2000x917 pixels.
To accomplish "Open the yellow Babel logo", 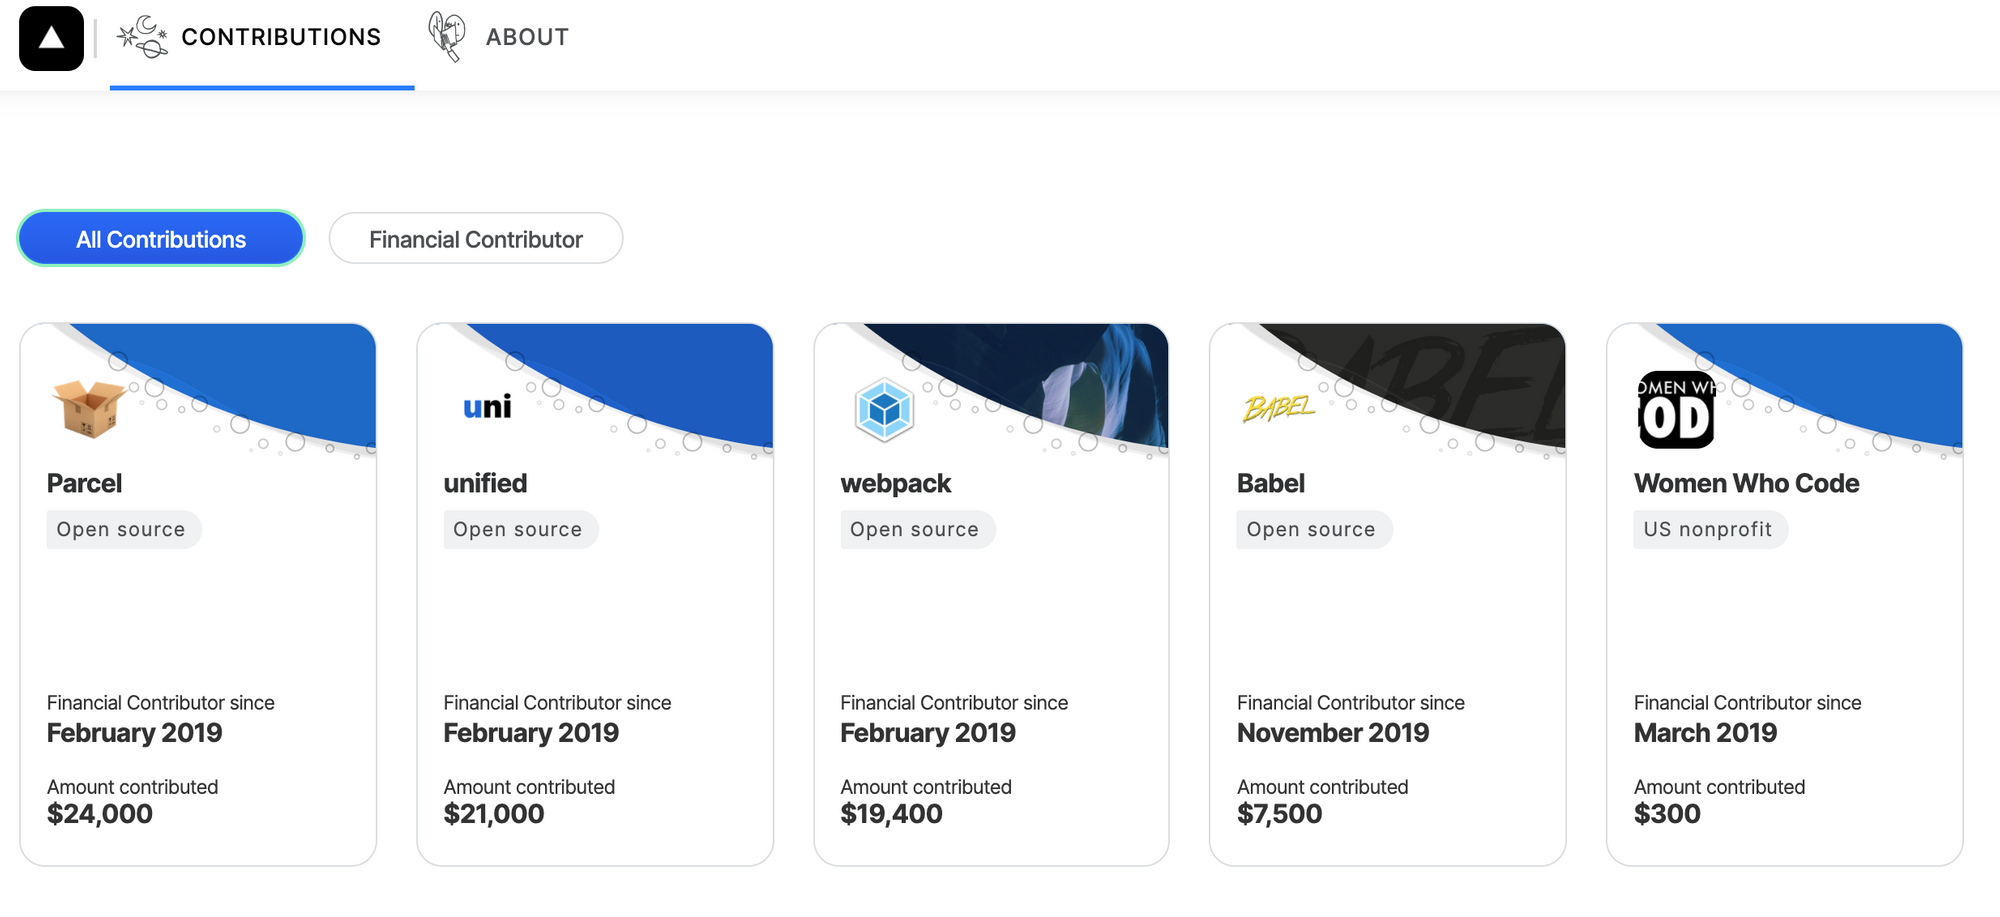I will pos(1279,408).
